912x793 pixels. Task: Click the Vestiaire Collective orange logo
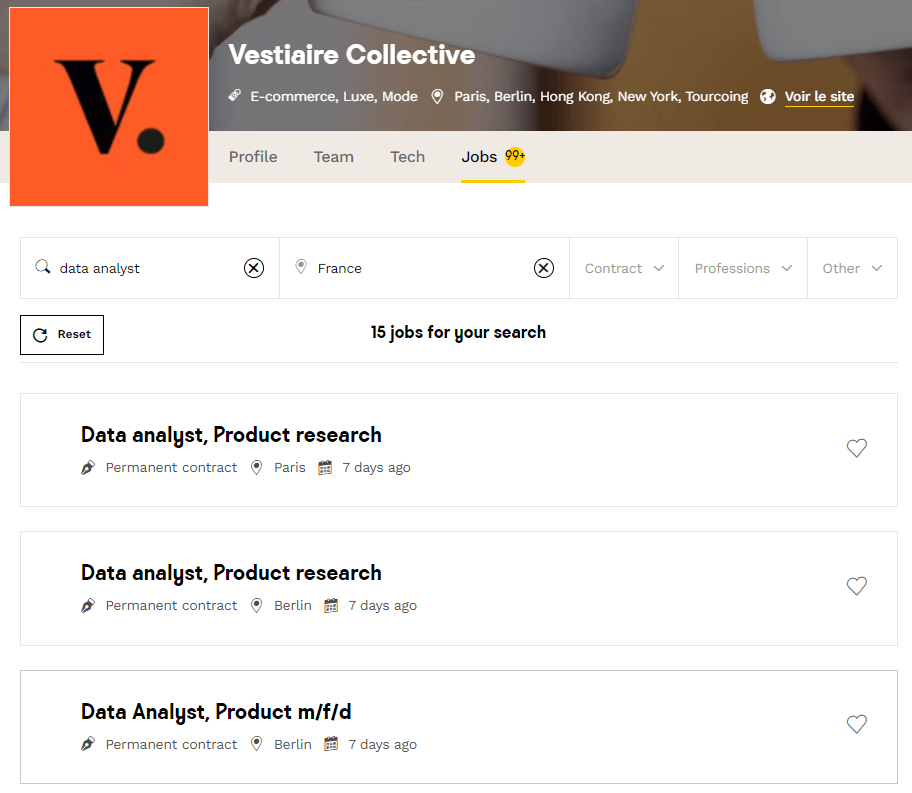pos(109,106)
